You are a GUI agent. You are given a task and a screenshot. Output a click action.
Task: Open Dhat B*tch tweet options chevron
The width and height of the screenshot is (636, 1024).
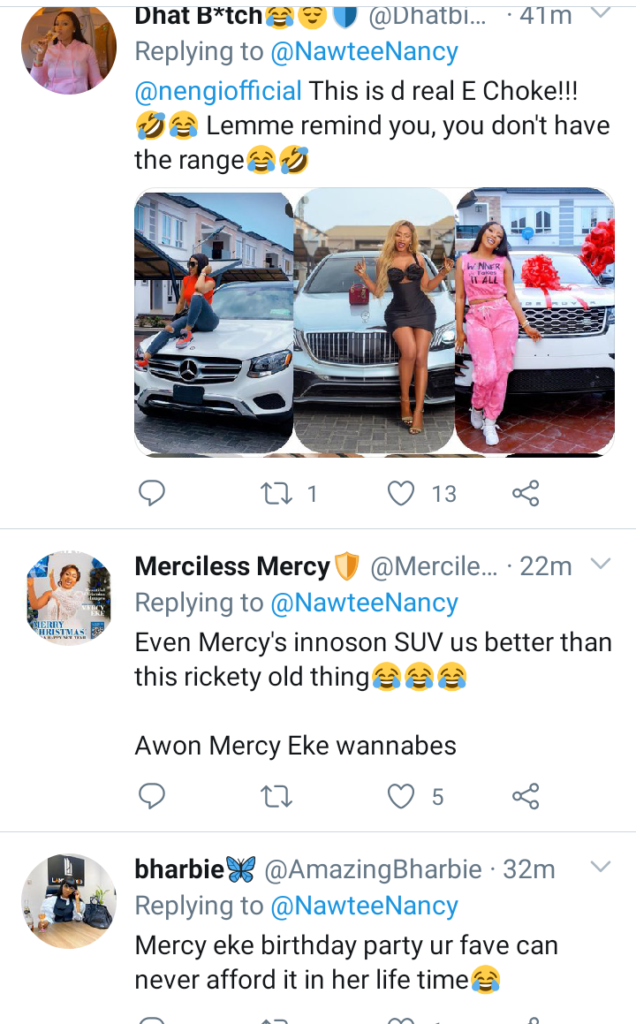(600, 13)
